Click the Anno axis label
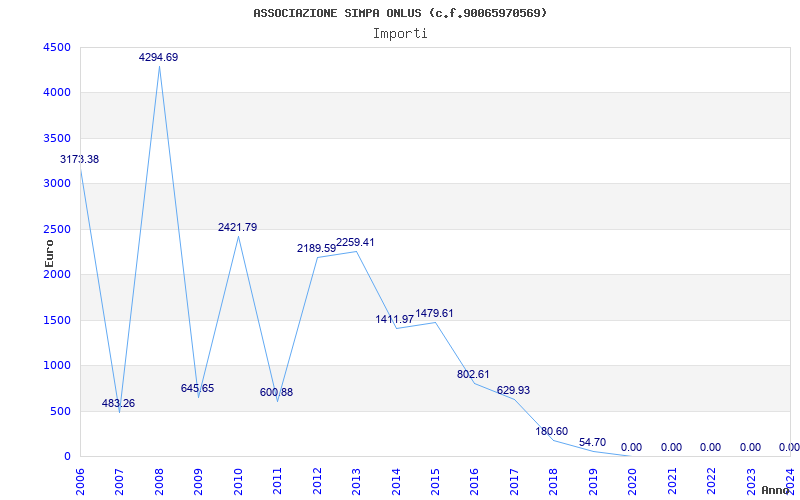Screen dimensions: 800x500 (x=775, y=490)
